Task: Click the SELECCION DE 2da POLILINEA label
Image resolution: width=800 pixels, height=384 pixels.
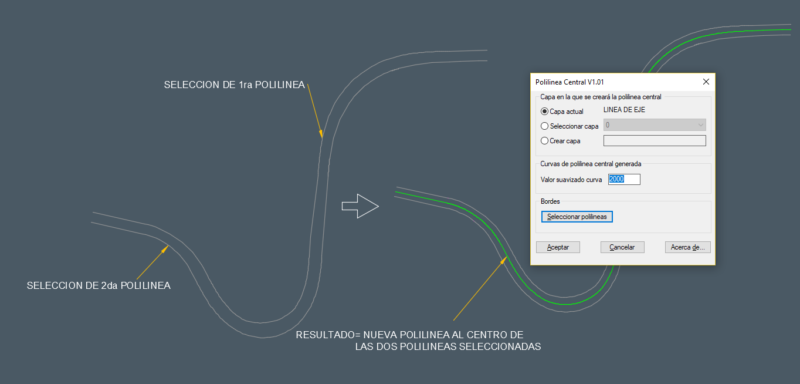Action: click(98, 286)
